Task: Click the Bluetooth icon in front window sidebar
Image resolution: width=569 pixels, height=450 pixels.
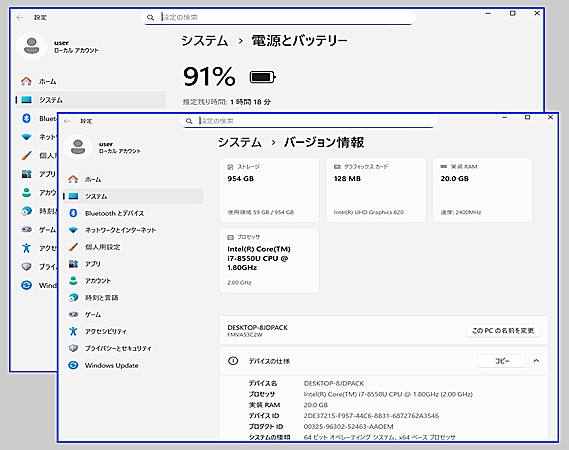Action: click(73, 213)
